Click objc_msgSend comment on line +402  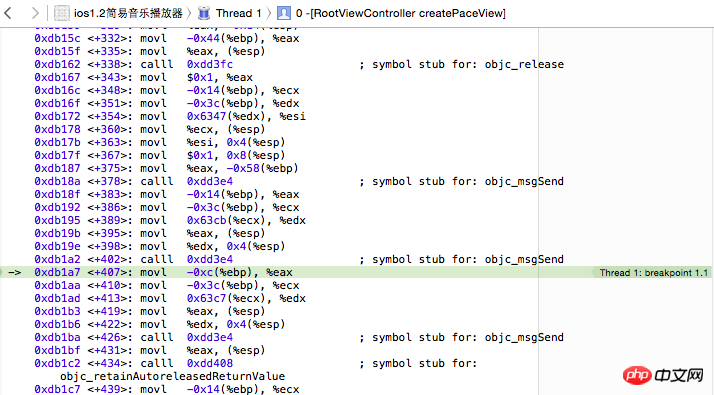(461, 259)
